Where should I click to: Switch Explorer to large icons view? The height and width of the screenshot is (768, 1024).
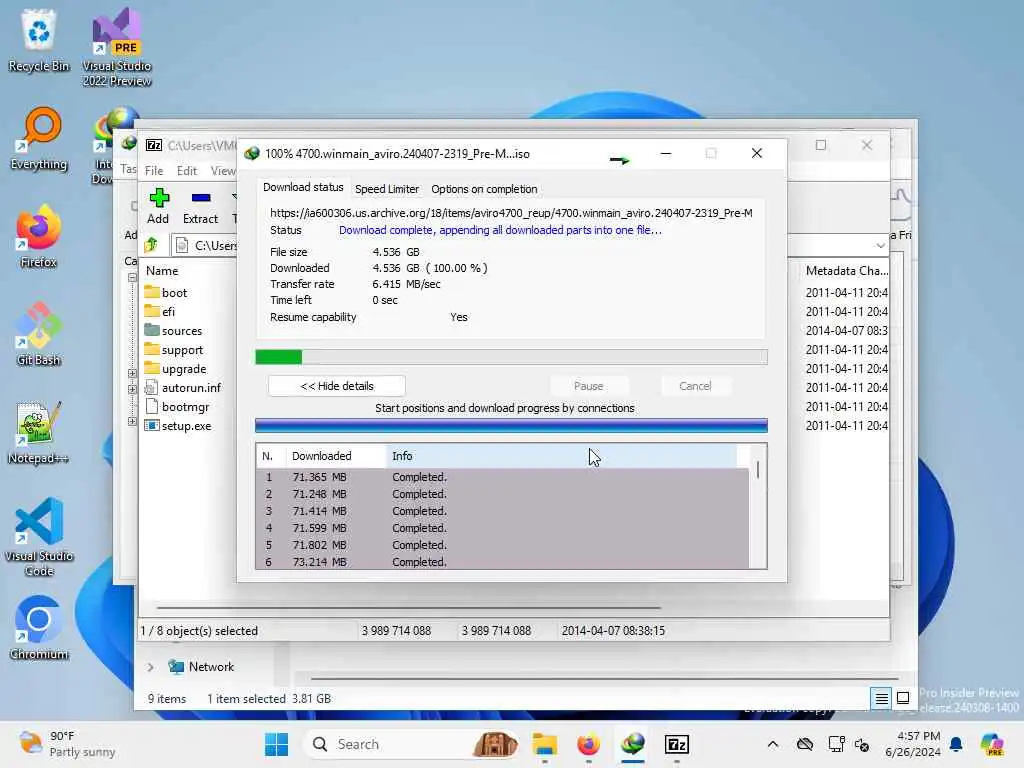[x=903, y=699]
